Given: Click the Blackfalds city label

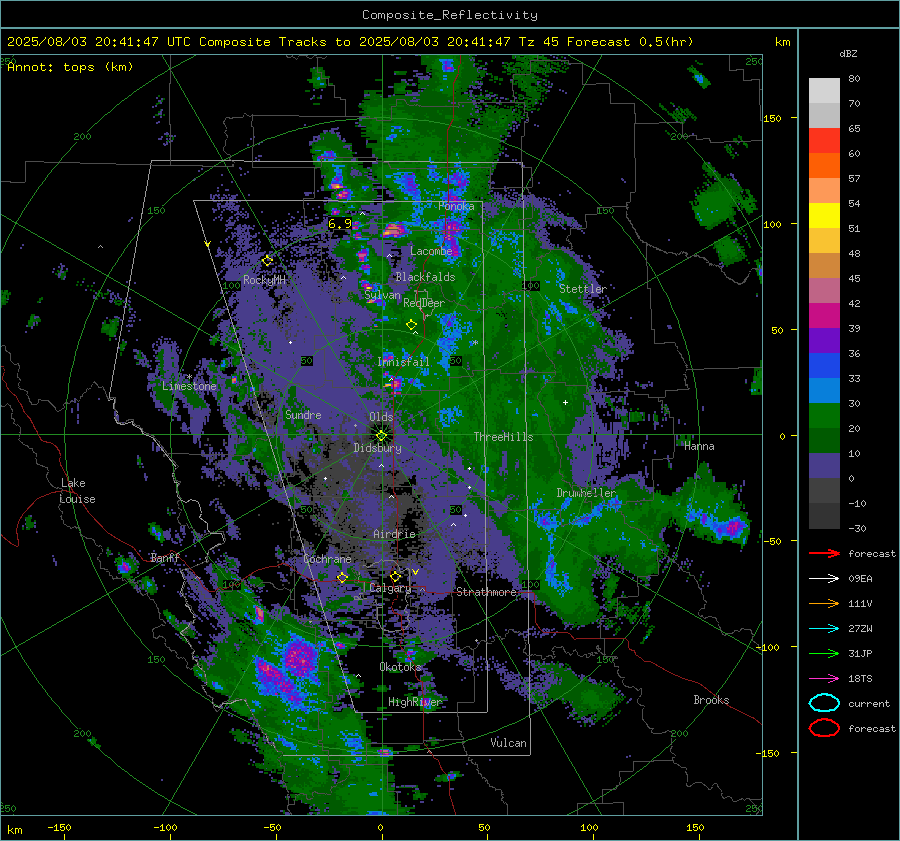Looking at the screenshot, I should pyautogui.click(x=425, y=277).
